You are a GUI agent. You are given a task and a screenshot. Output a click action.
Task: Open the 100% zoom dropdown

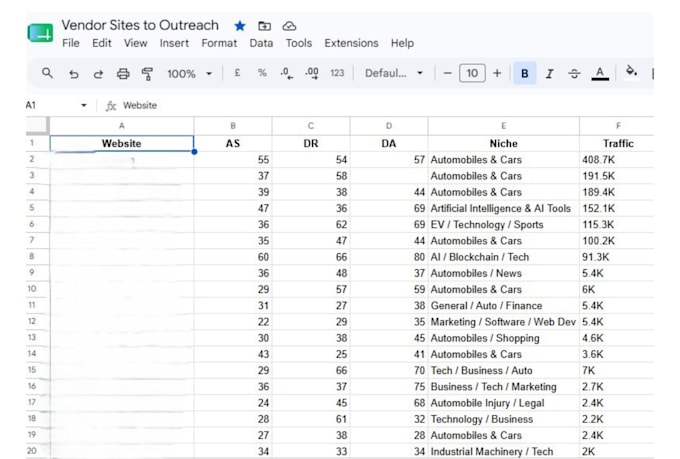(x=190, y=74)
